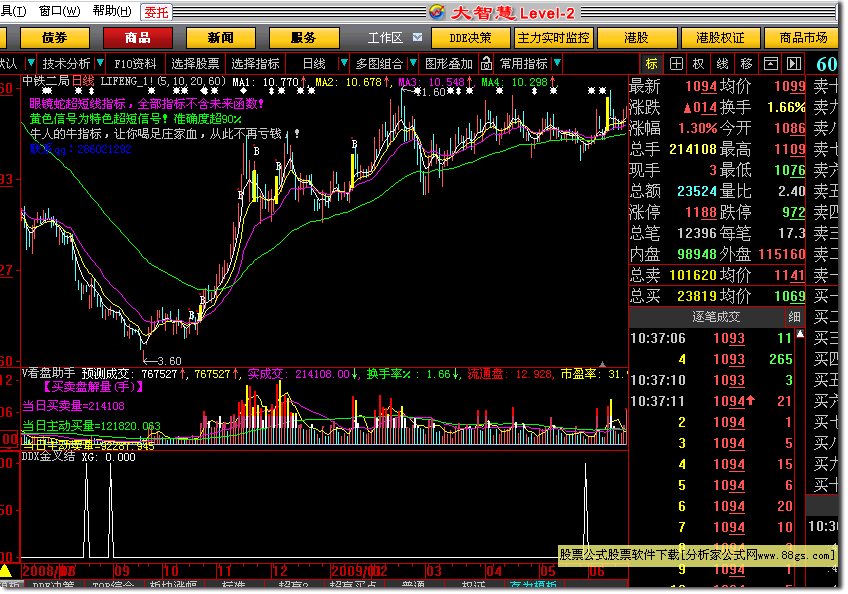The height and width of the screenshot is (594, 848).
Task: Select the 2008/08 timeline marker
Action: 49,571
